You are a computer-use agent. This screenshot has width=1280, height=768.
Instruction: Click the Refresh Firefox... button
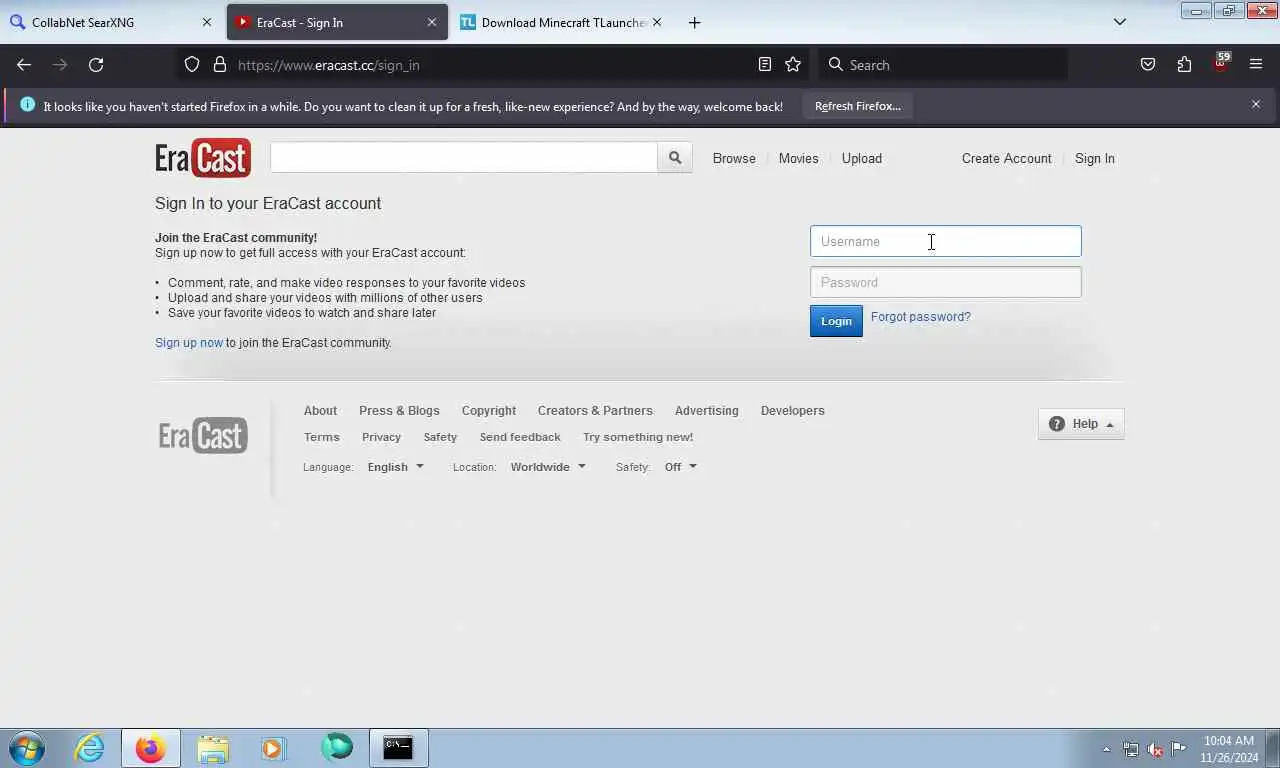click(858, 106)
